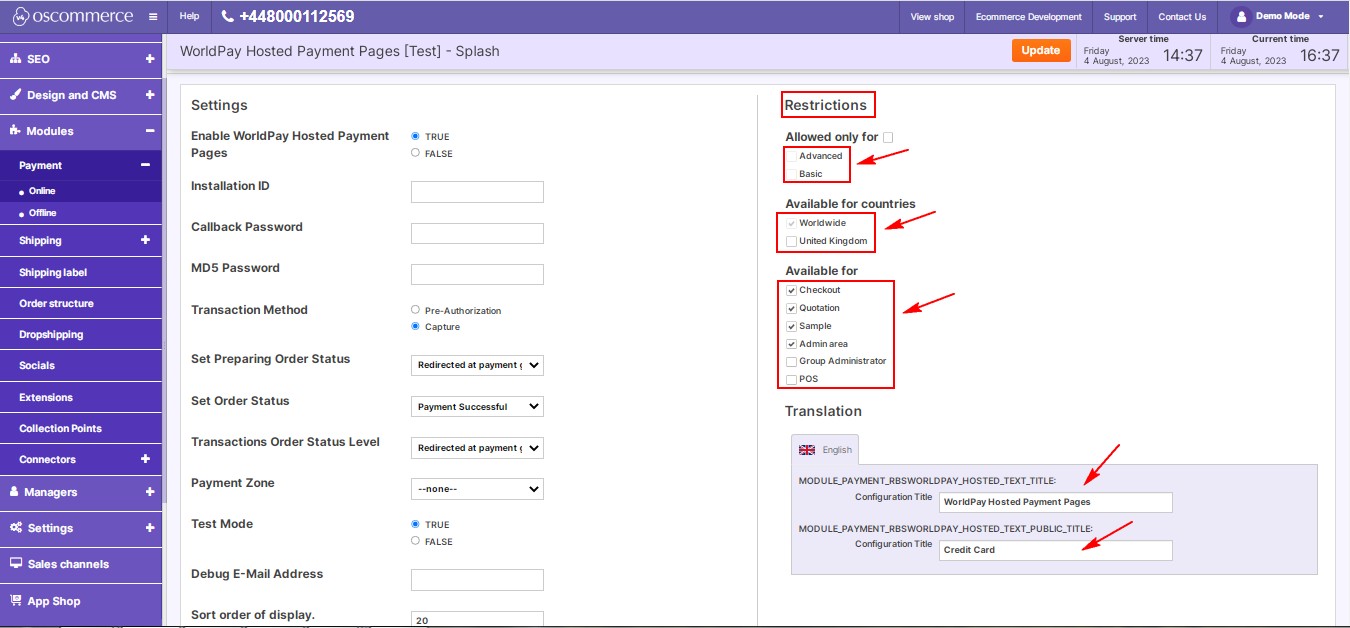
Task: Open the Support menu item
Action: click(1120, 17)
